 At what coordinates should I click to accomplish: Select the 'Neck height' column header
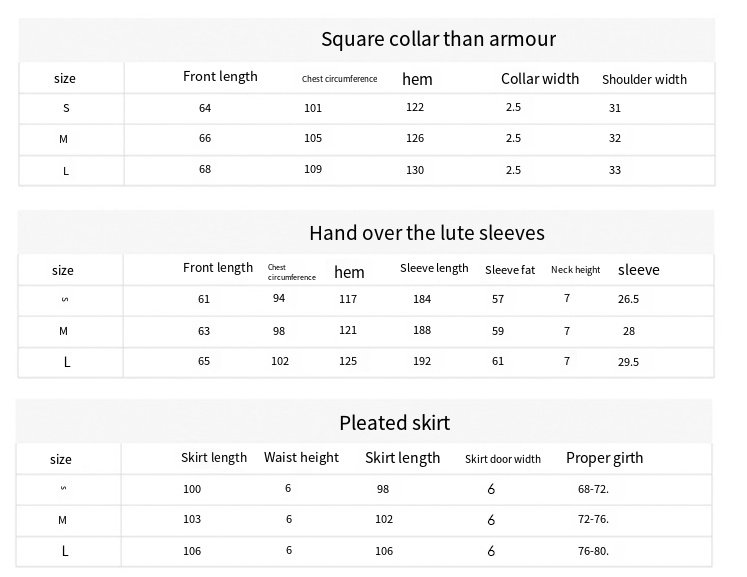(x=575, y=270)
